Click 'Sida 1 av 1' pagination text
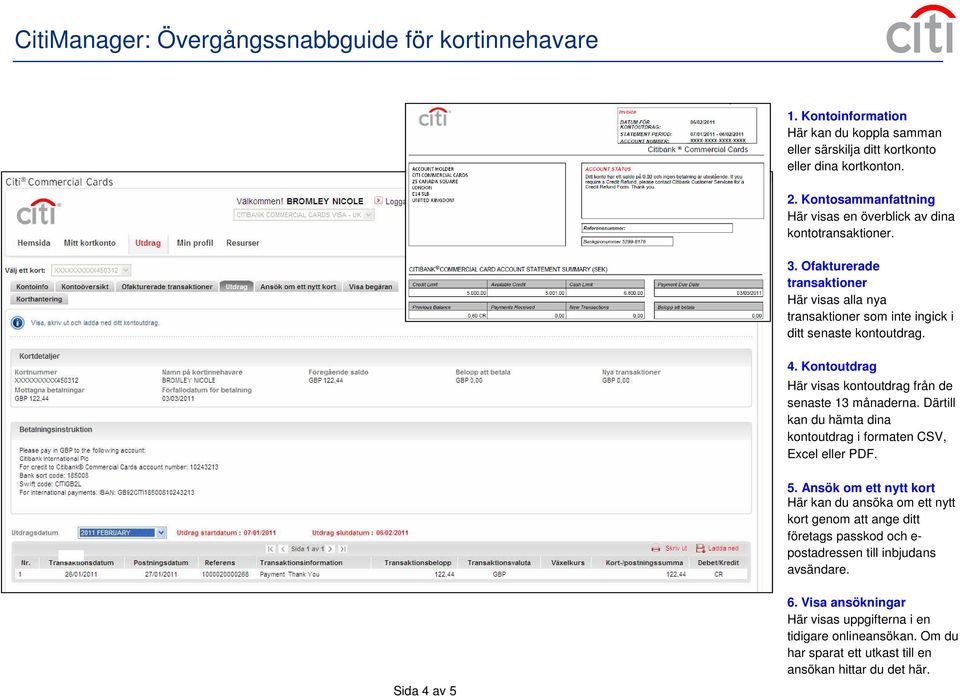 [307, 549]
